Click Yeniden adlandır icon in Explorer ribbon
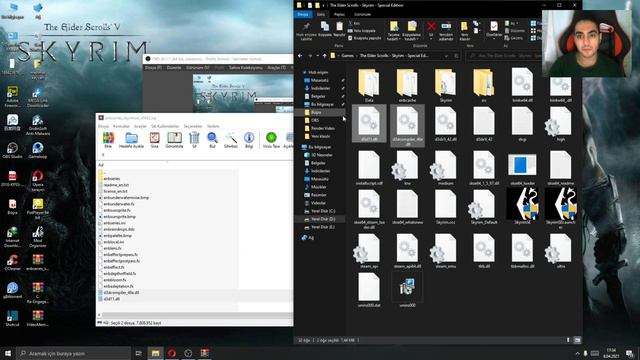The height and width of the screenshot is (360, 640). point(446,31)
